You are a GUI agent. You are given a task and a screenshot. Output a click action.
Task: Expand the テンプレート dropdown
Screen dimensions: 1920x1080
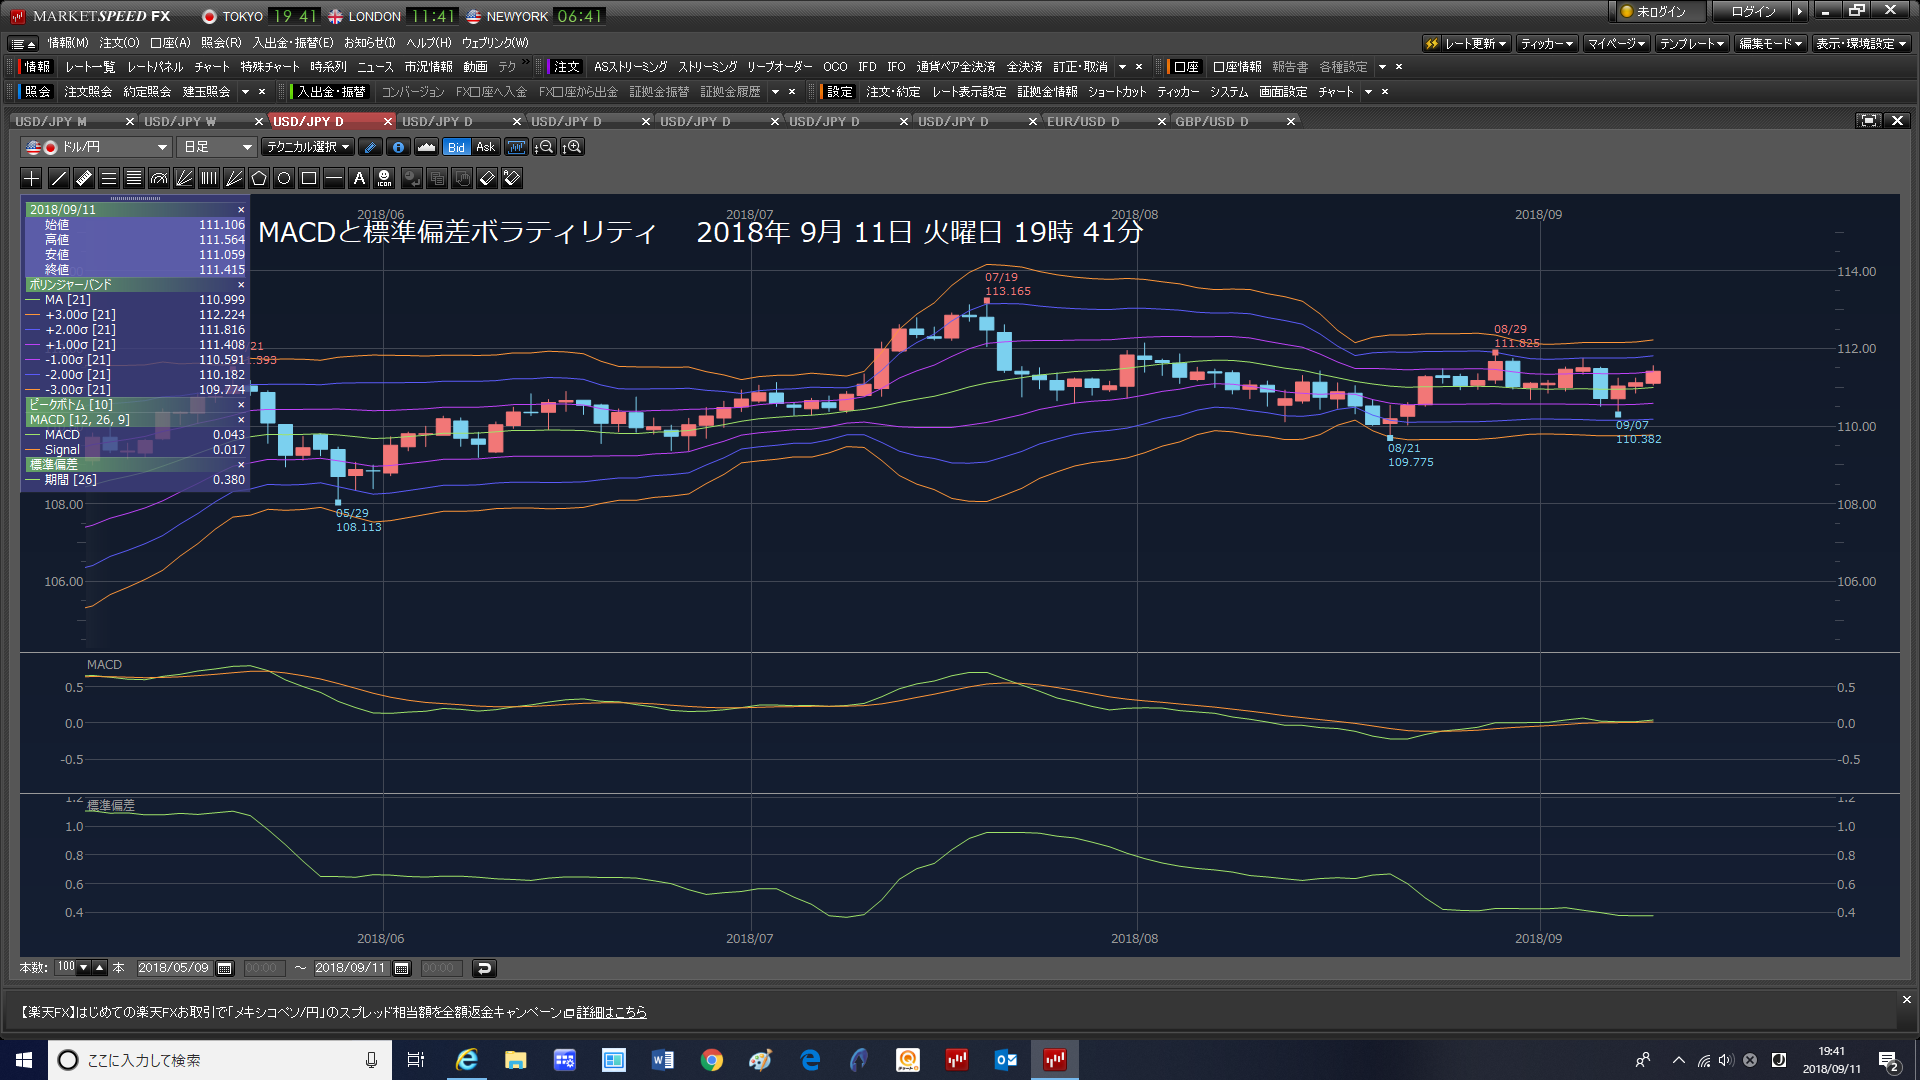(1692, 43)
